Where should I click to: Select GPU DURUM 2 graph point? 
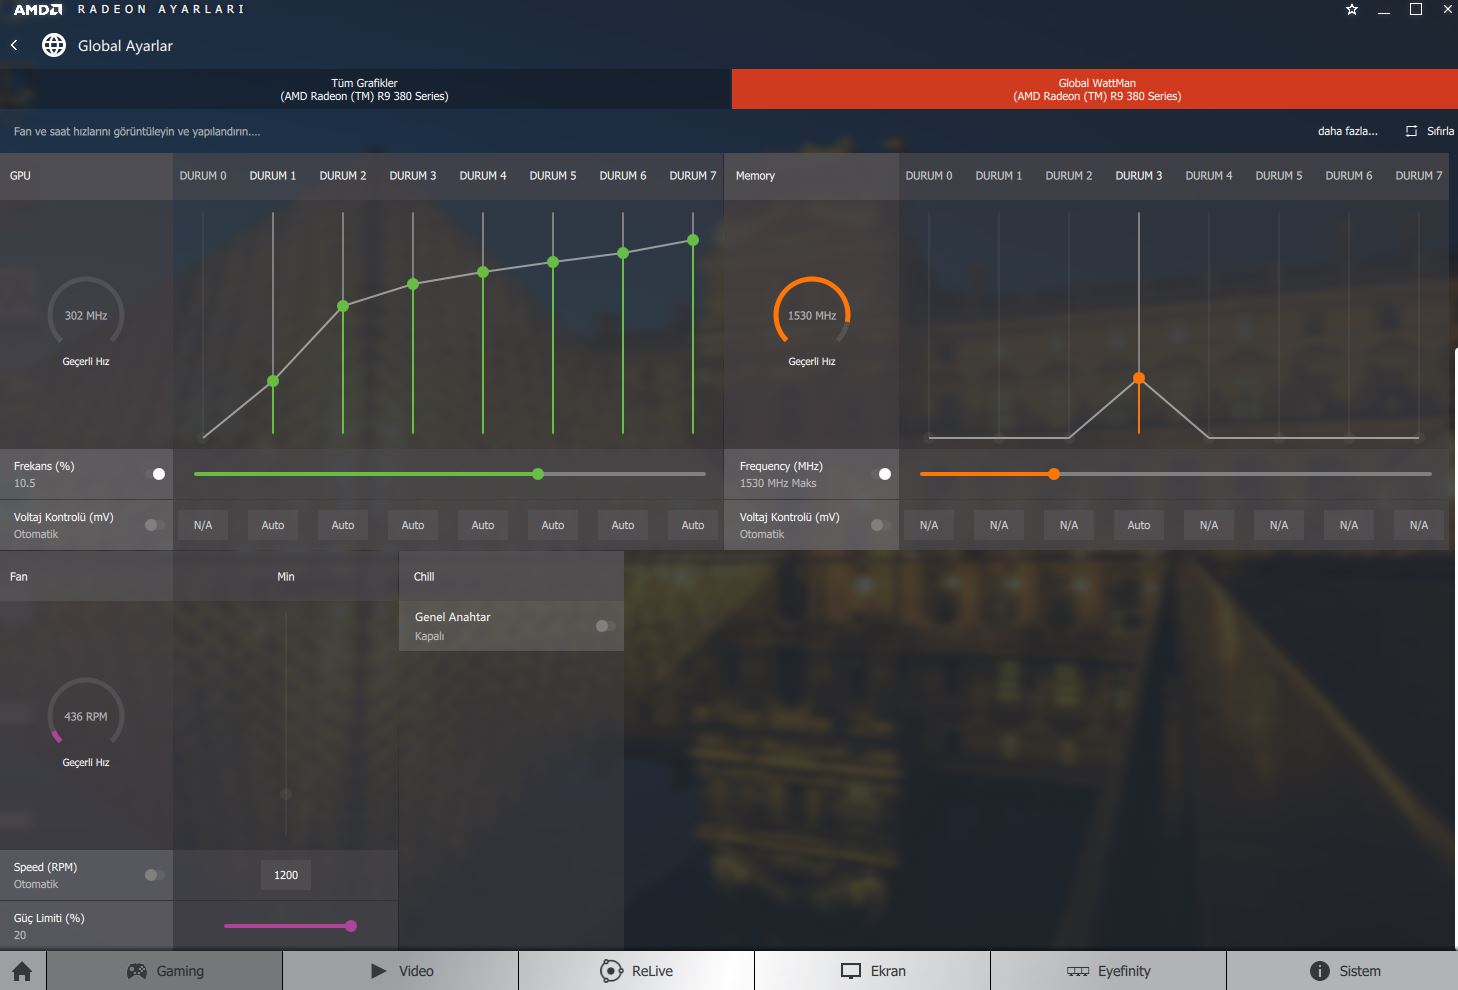(343, 306)
